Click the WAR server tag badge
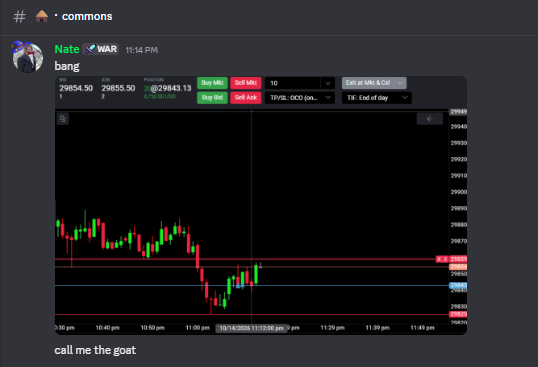 pyautogui.click(x=101, y=49)
